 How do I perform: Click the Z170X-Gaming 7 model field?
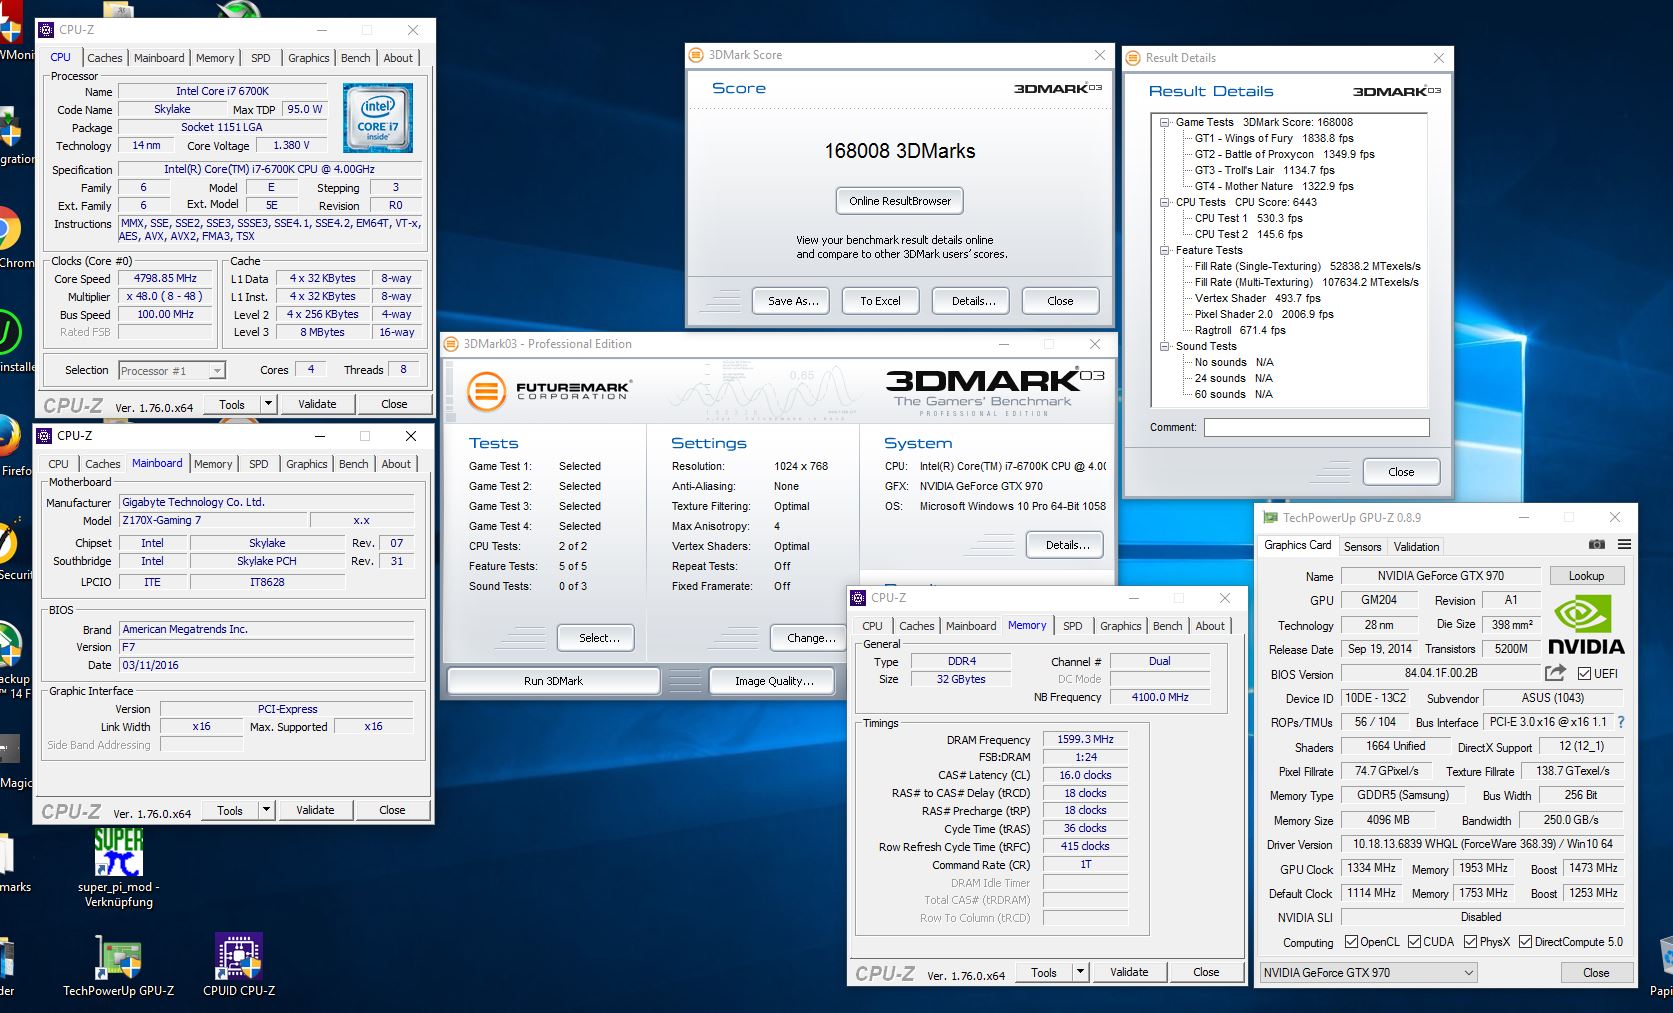(x=213, y=521)
